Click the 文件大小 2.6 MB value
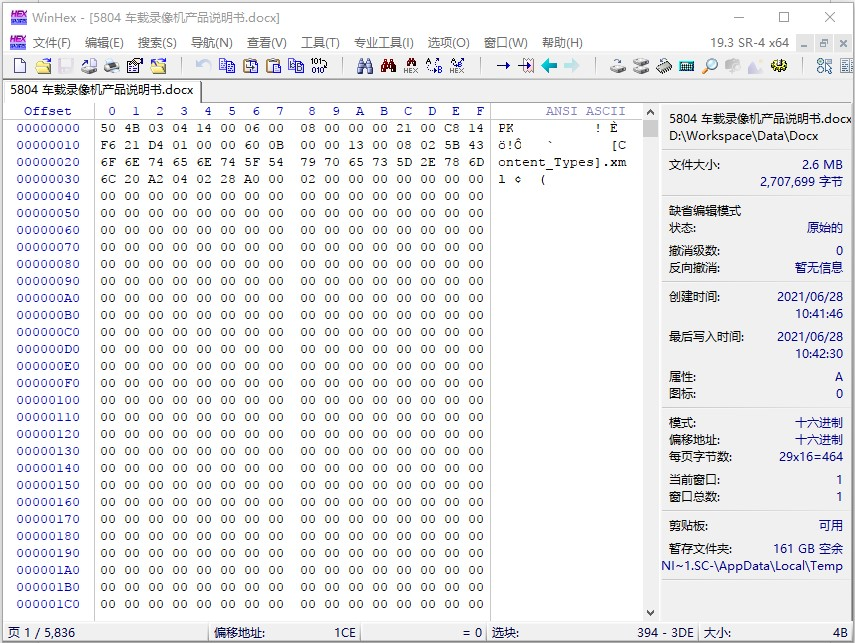The height and width of the screenshot is (643, 855). point(822,165)
